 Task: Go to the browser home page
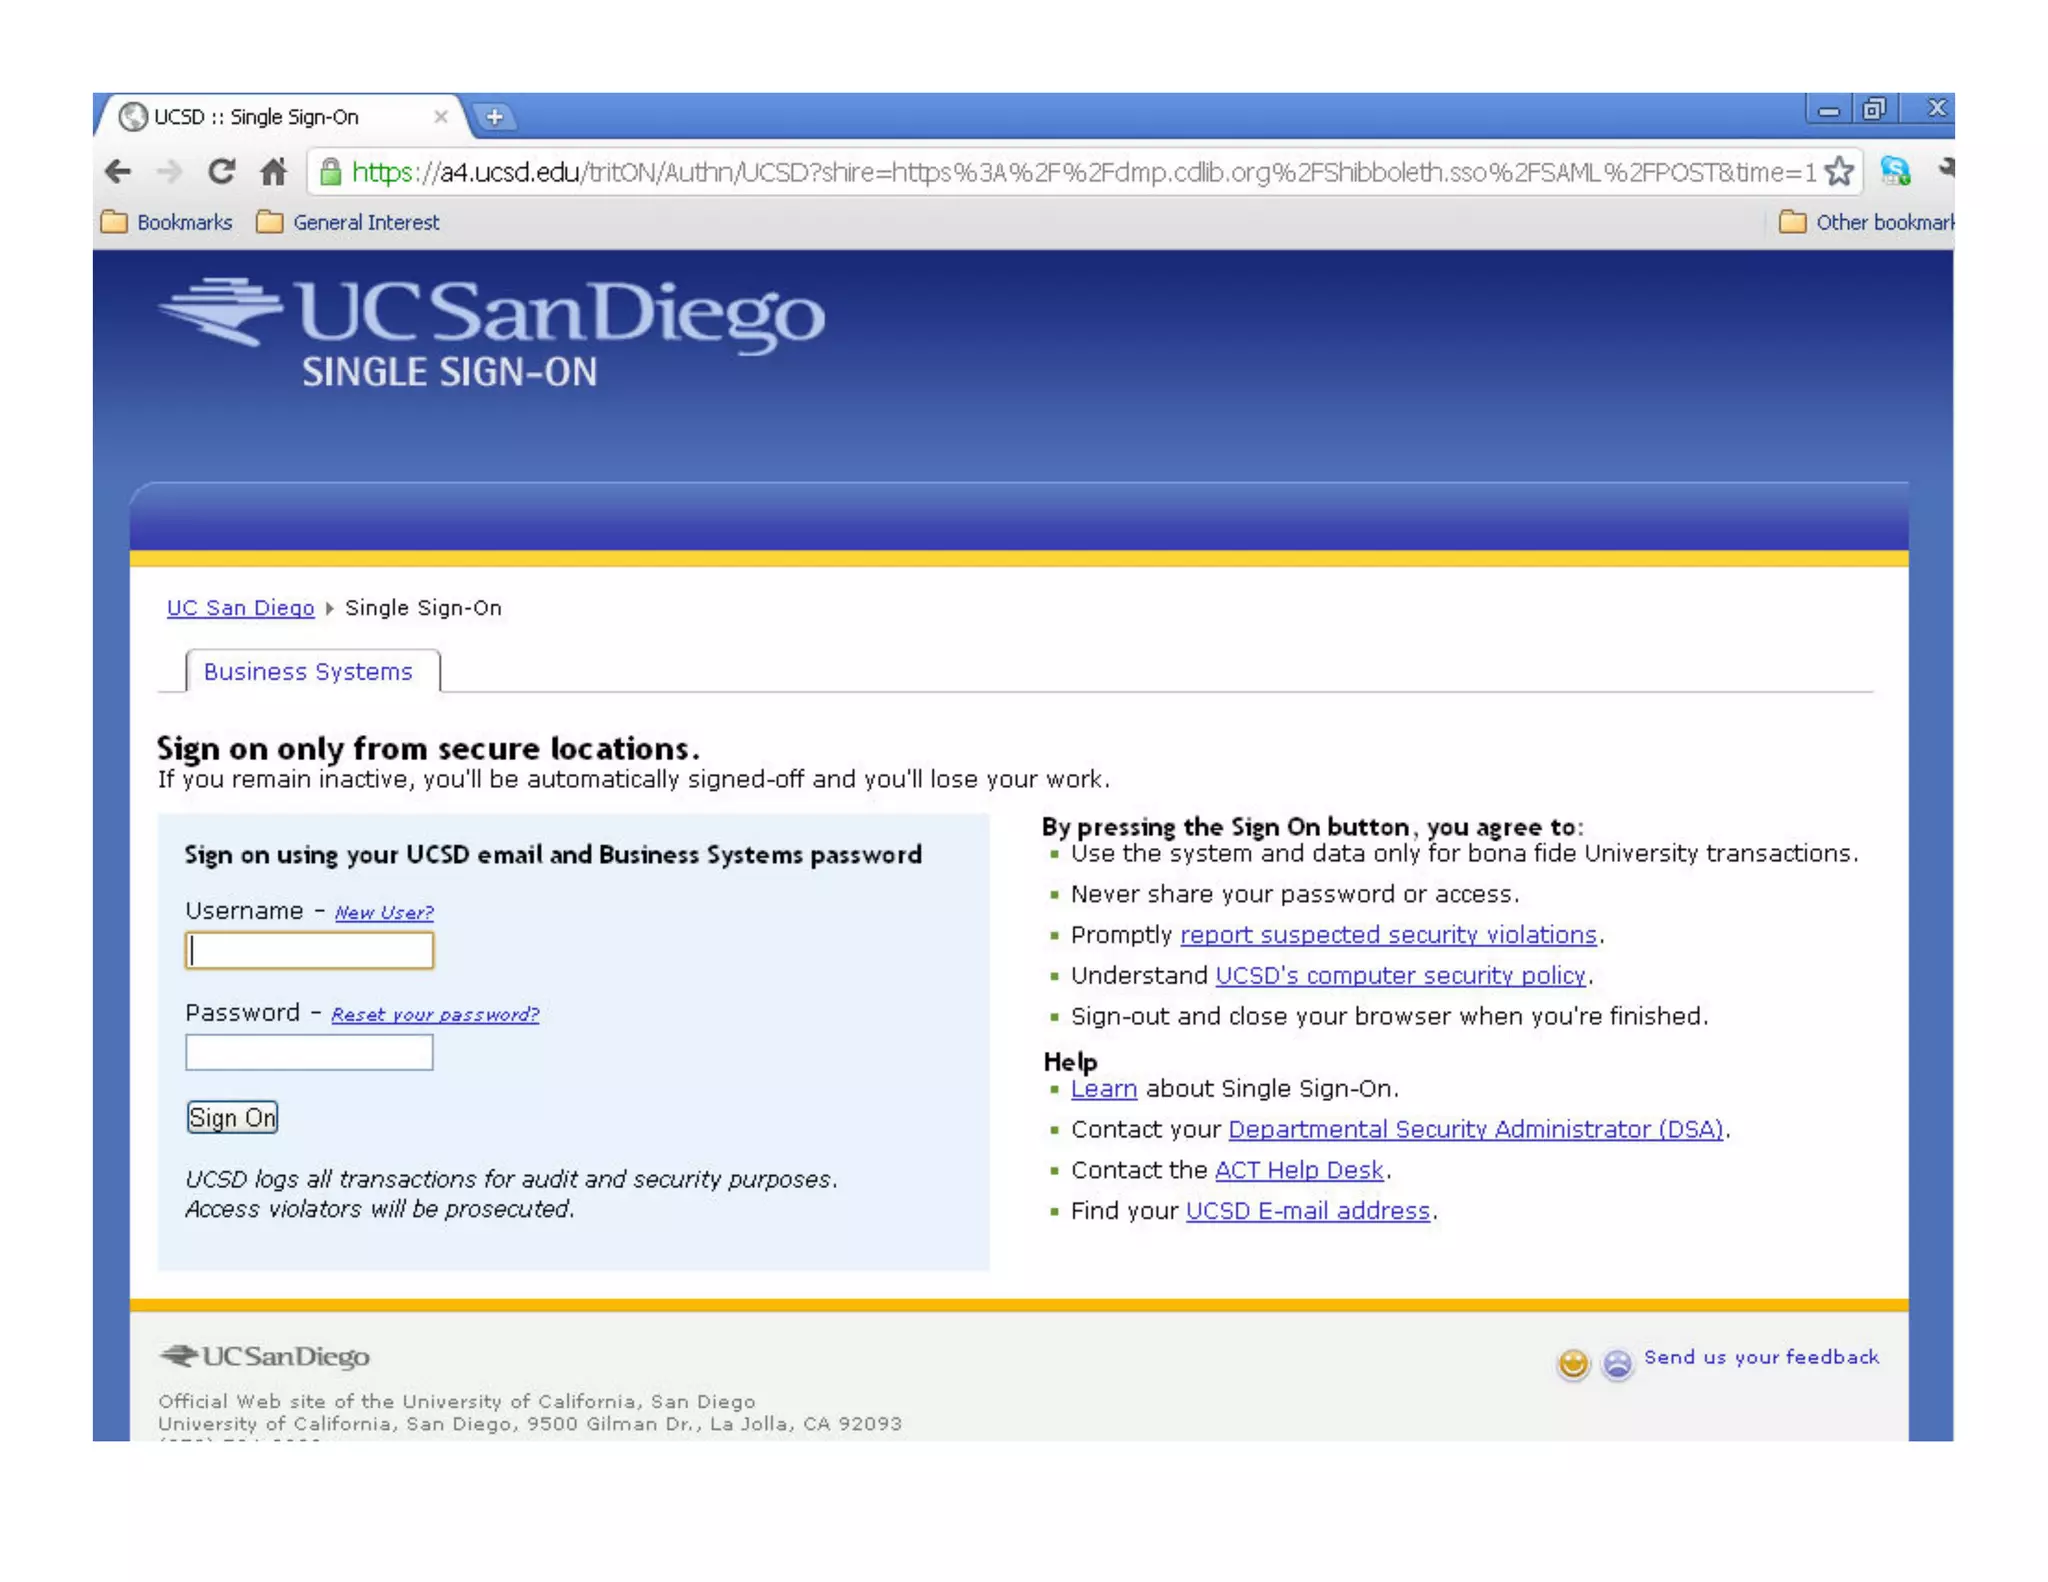click(273, 172)
